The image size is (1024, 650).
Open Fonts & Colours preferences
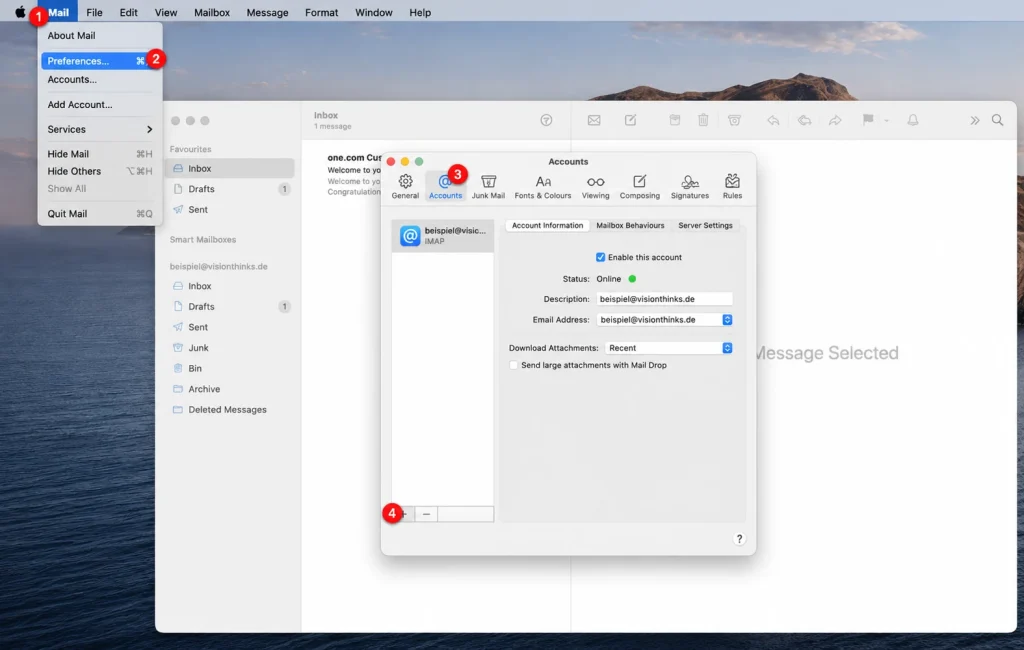tap(543, 186)
